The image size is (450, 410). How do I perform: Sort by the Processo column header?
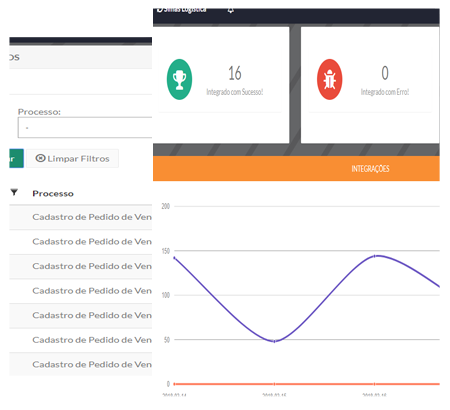click(53, 193)
